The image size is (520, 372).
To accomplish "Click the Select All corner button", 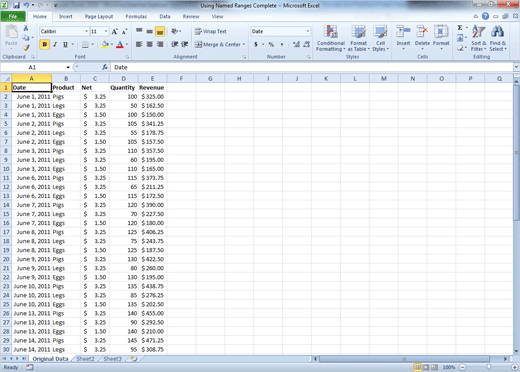I will (x=6, y=79).
